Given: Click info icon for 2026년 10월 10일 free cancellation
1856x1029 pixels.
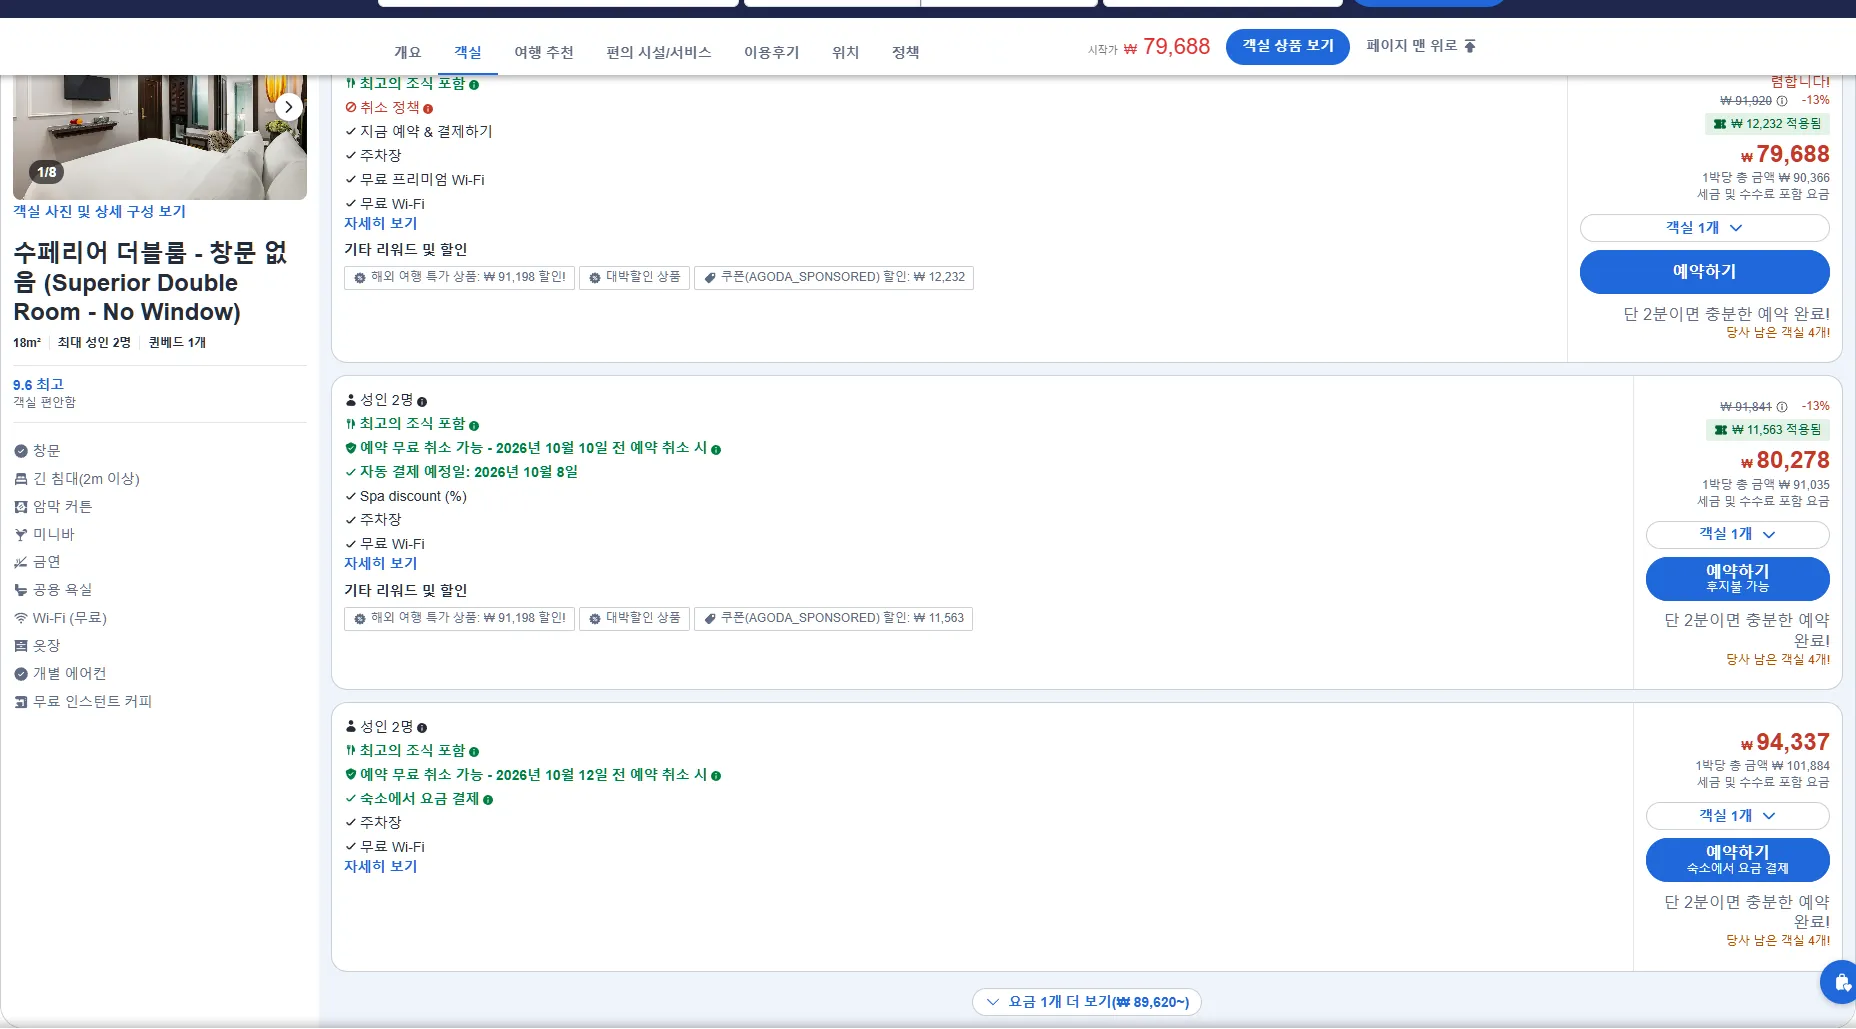Looking at the screenshot, I should point(716,450).
